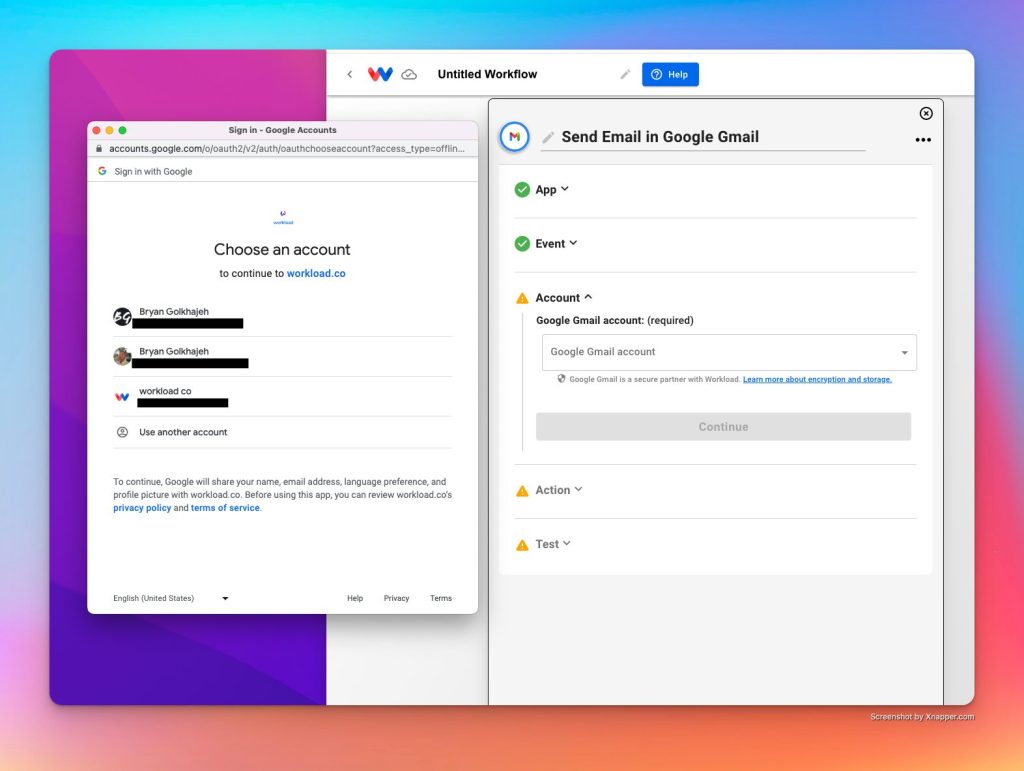This screenshot has width=1024, height=771.
Task: Close the step panel with X icon
Action: click(926, 114)
